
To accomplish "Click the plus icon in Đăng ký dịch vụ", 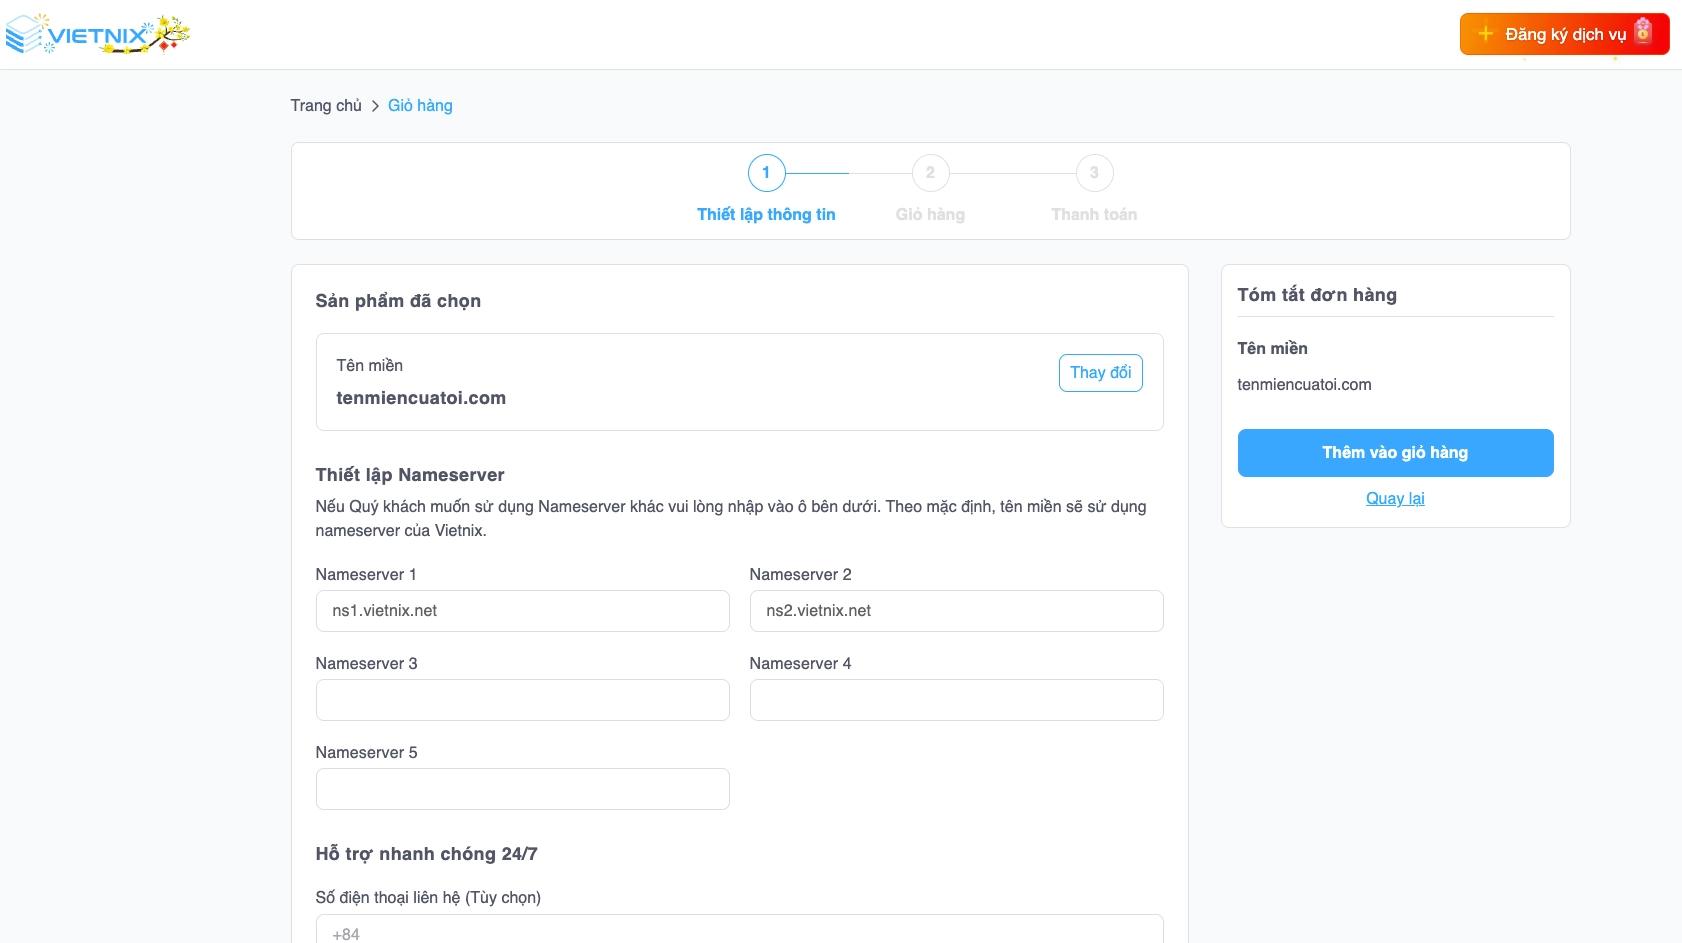I will click(1486, 34).
